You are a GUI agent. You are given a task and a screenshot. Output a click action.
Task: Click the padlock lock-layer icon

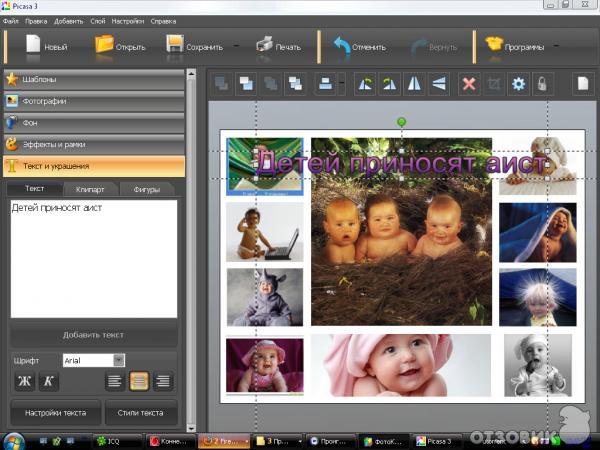pyautogui.click(x=541, y=84)
